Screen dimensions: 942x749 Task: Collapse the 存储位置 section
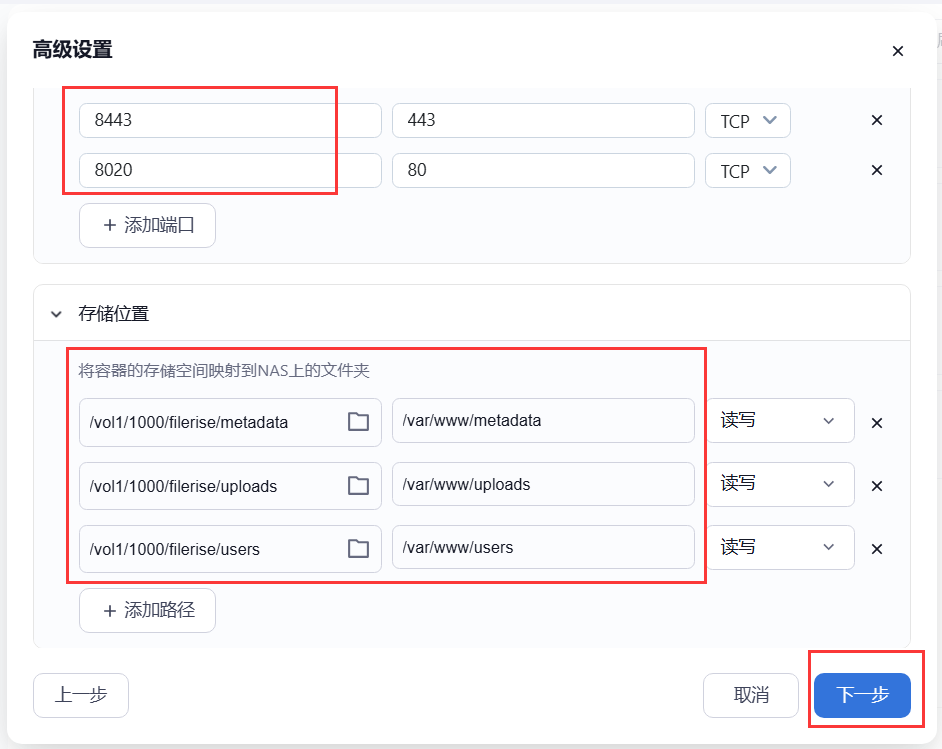pos(56,314)
